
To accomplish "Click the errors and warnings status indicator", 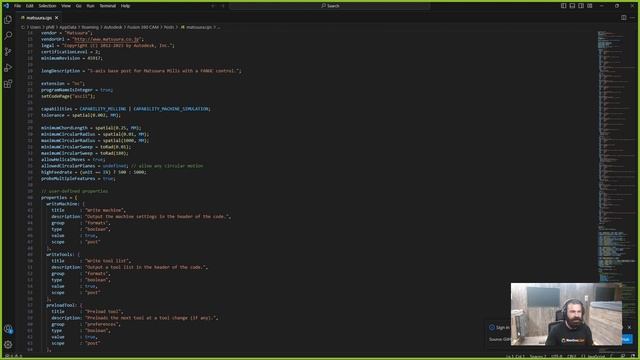I will tap(13, 357).
